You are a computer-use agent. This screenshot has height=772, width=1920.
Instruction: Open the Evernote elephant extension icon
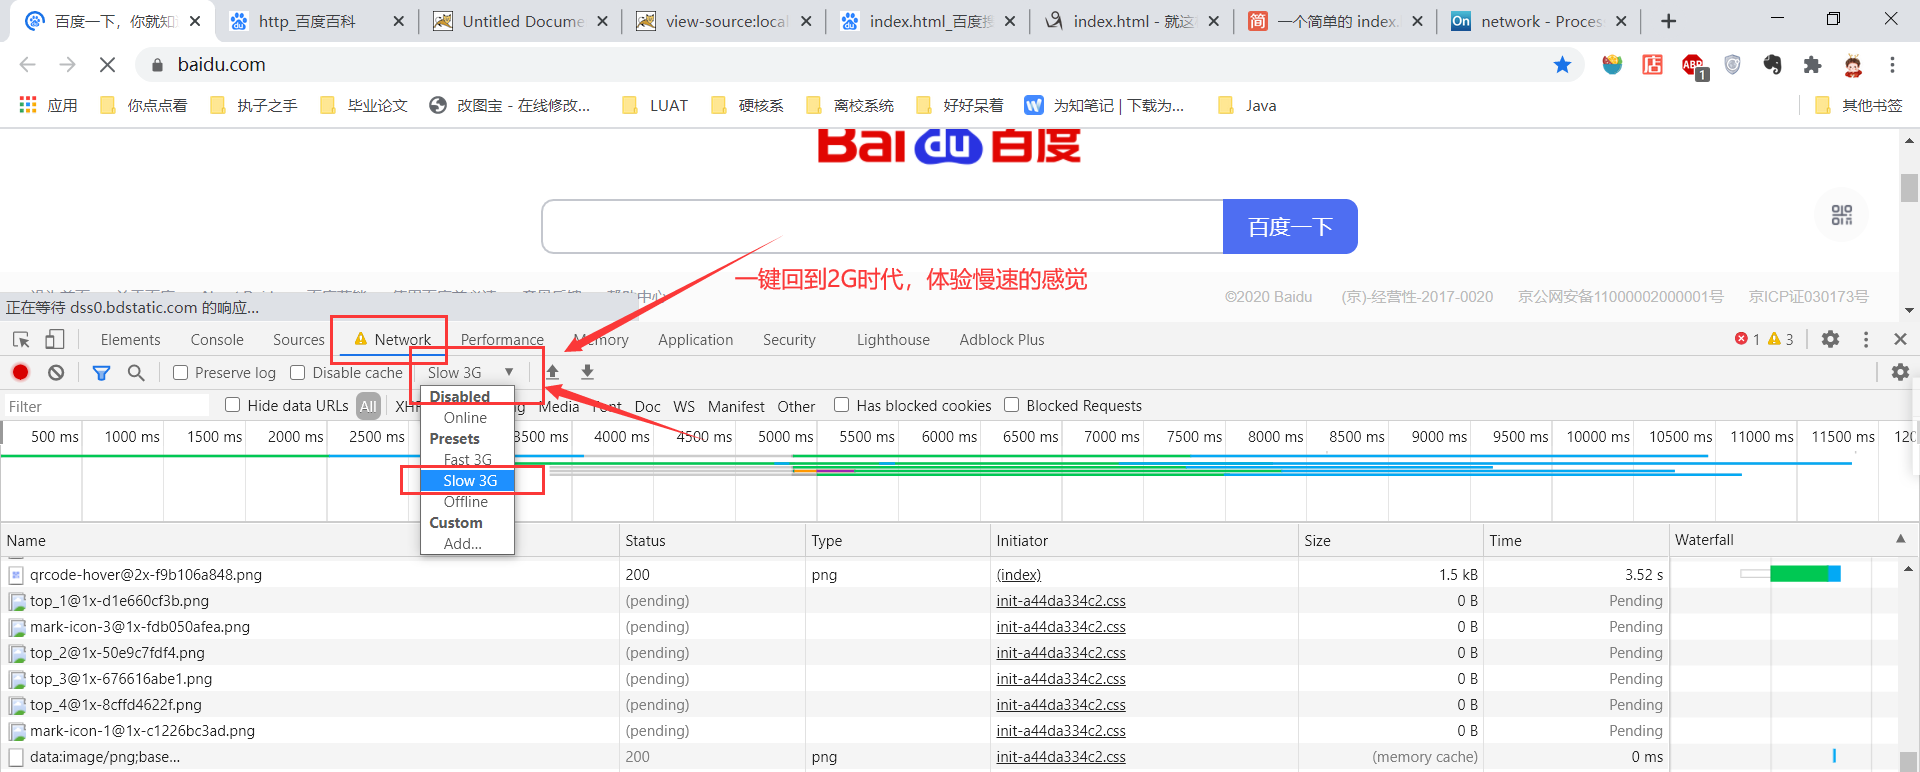1772,65
